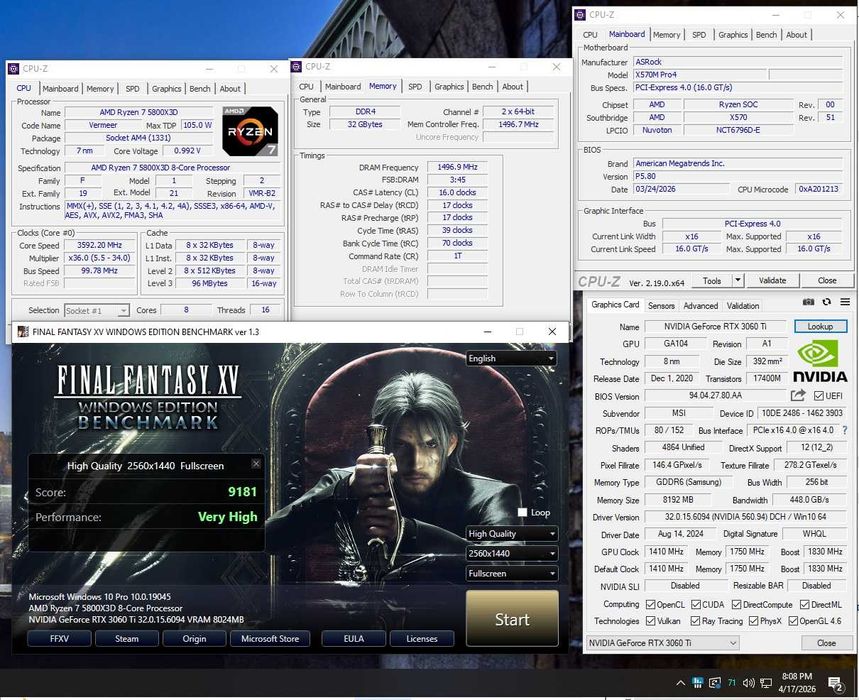Toggle the UEFI checkbox in GPU-Z
The image size is (859, 700).
pyautogui.click(x=818, y=395)
